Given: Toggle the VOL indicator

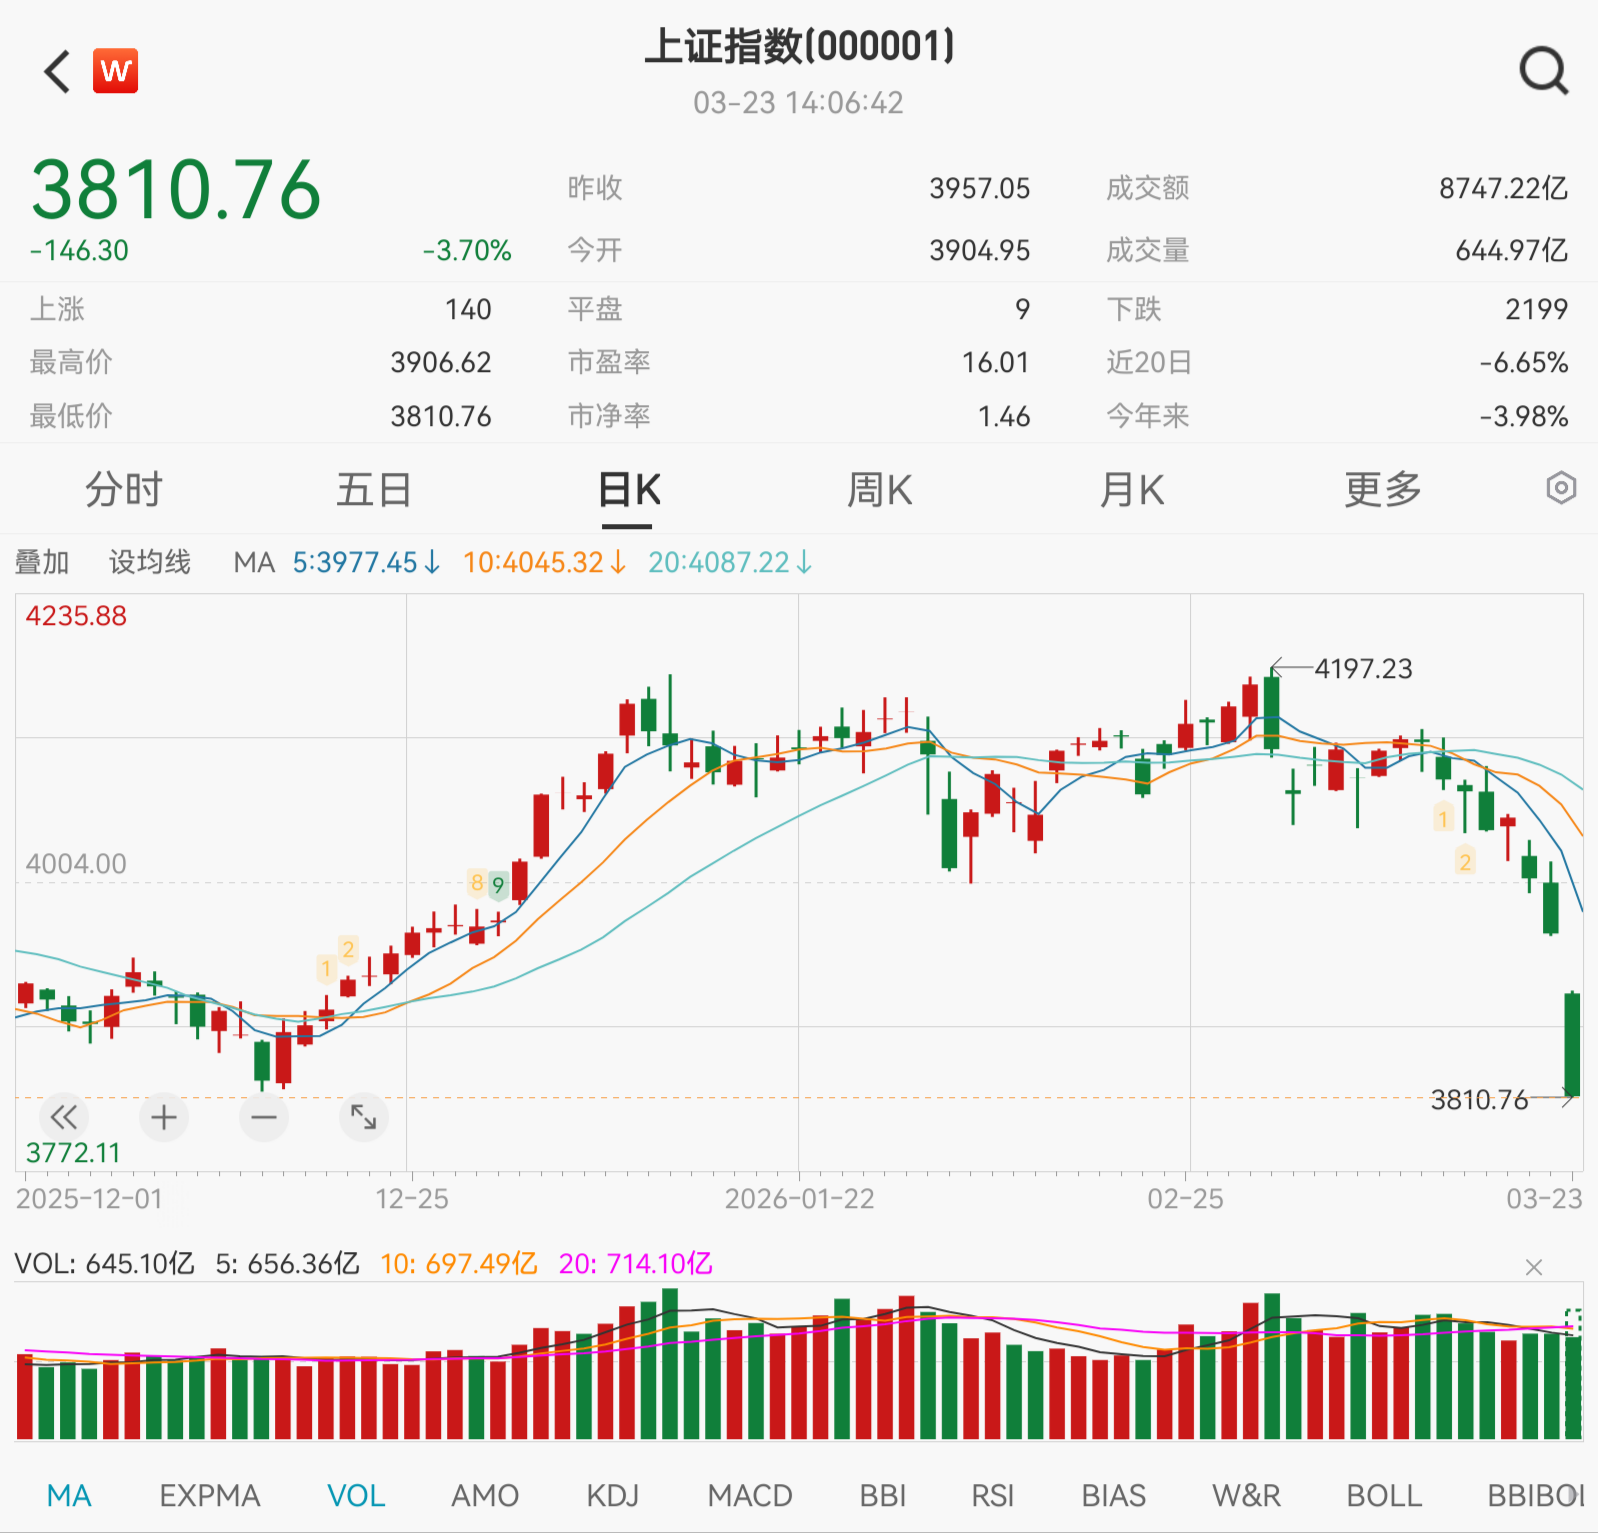Looking at the screenshot, I should (x=356, y=1496).
